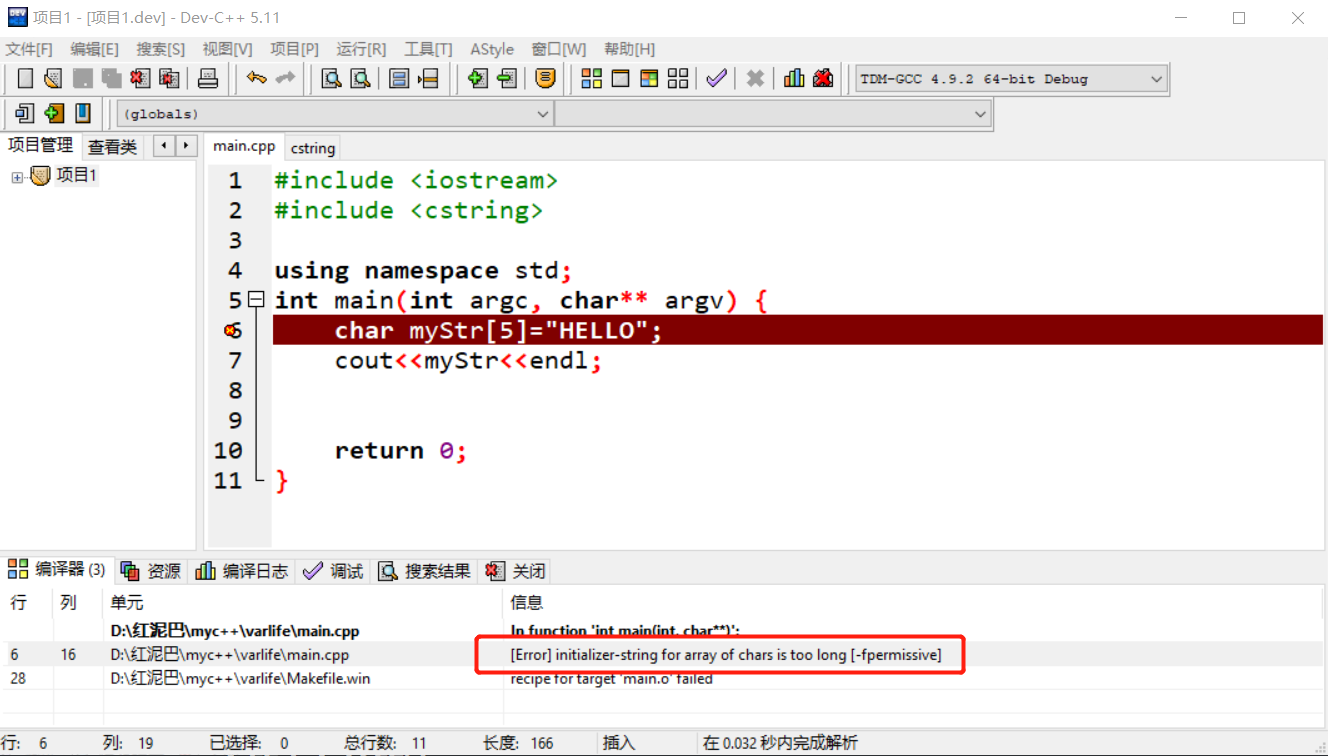Click the Stop execution X icon

click(756, 78)
